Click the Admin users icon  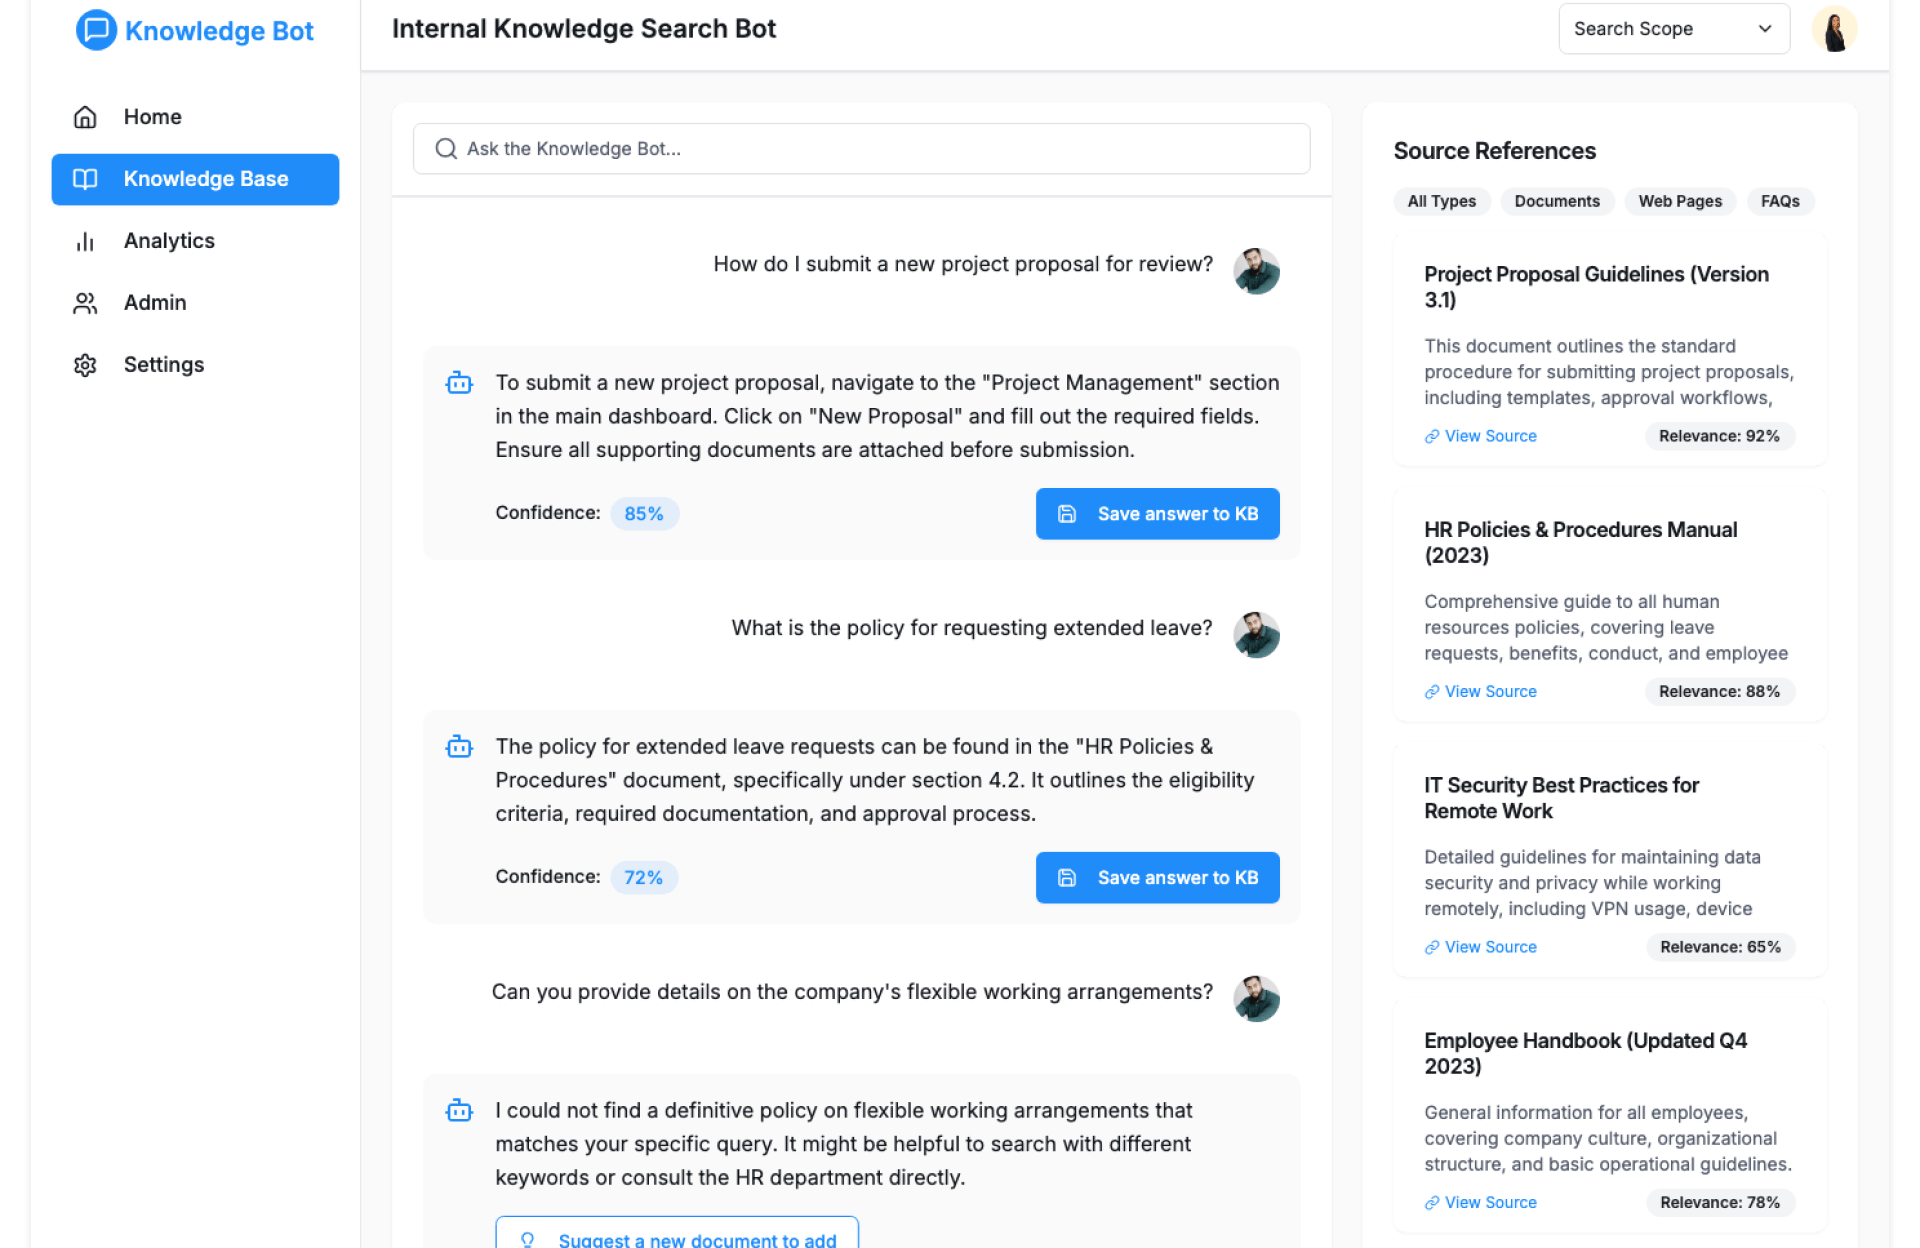tap(85, 303)
